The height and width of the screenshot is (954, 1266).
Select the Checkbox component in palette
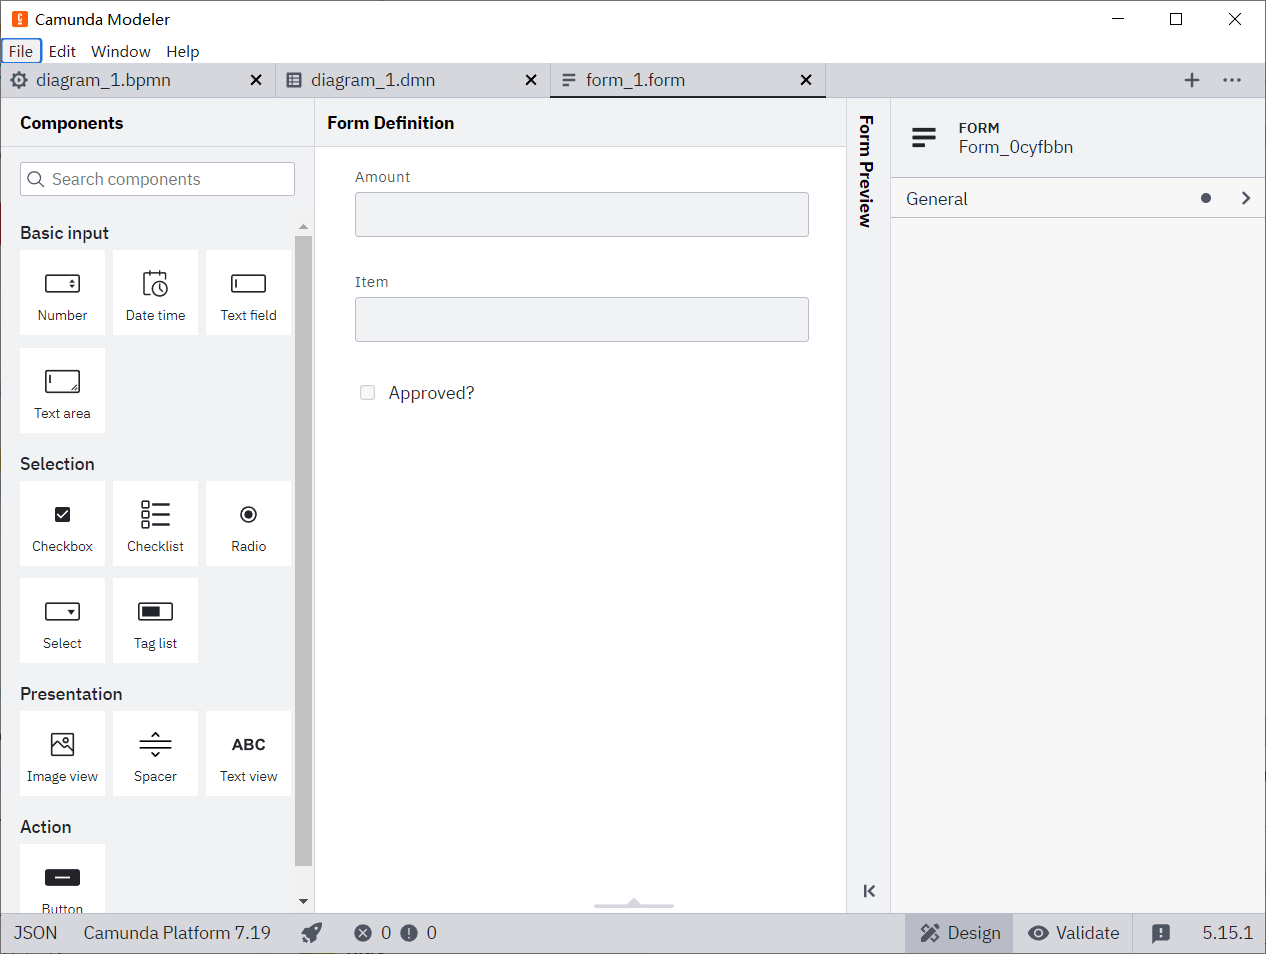point(62,523)
